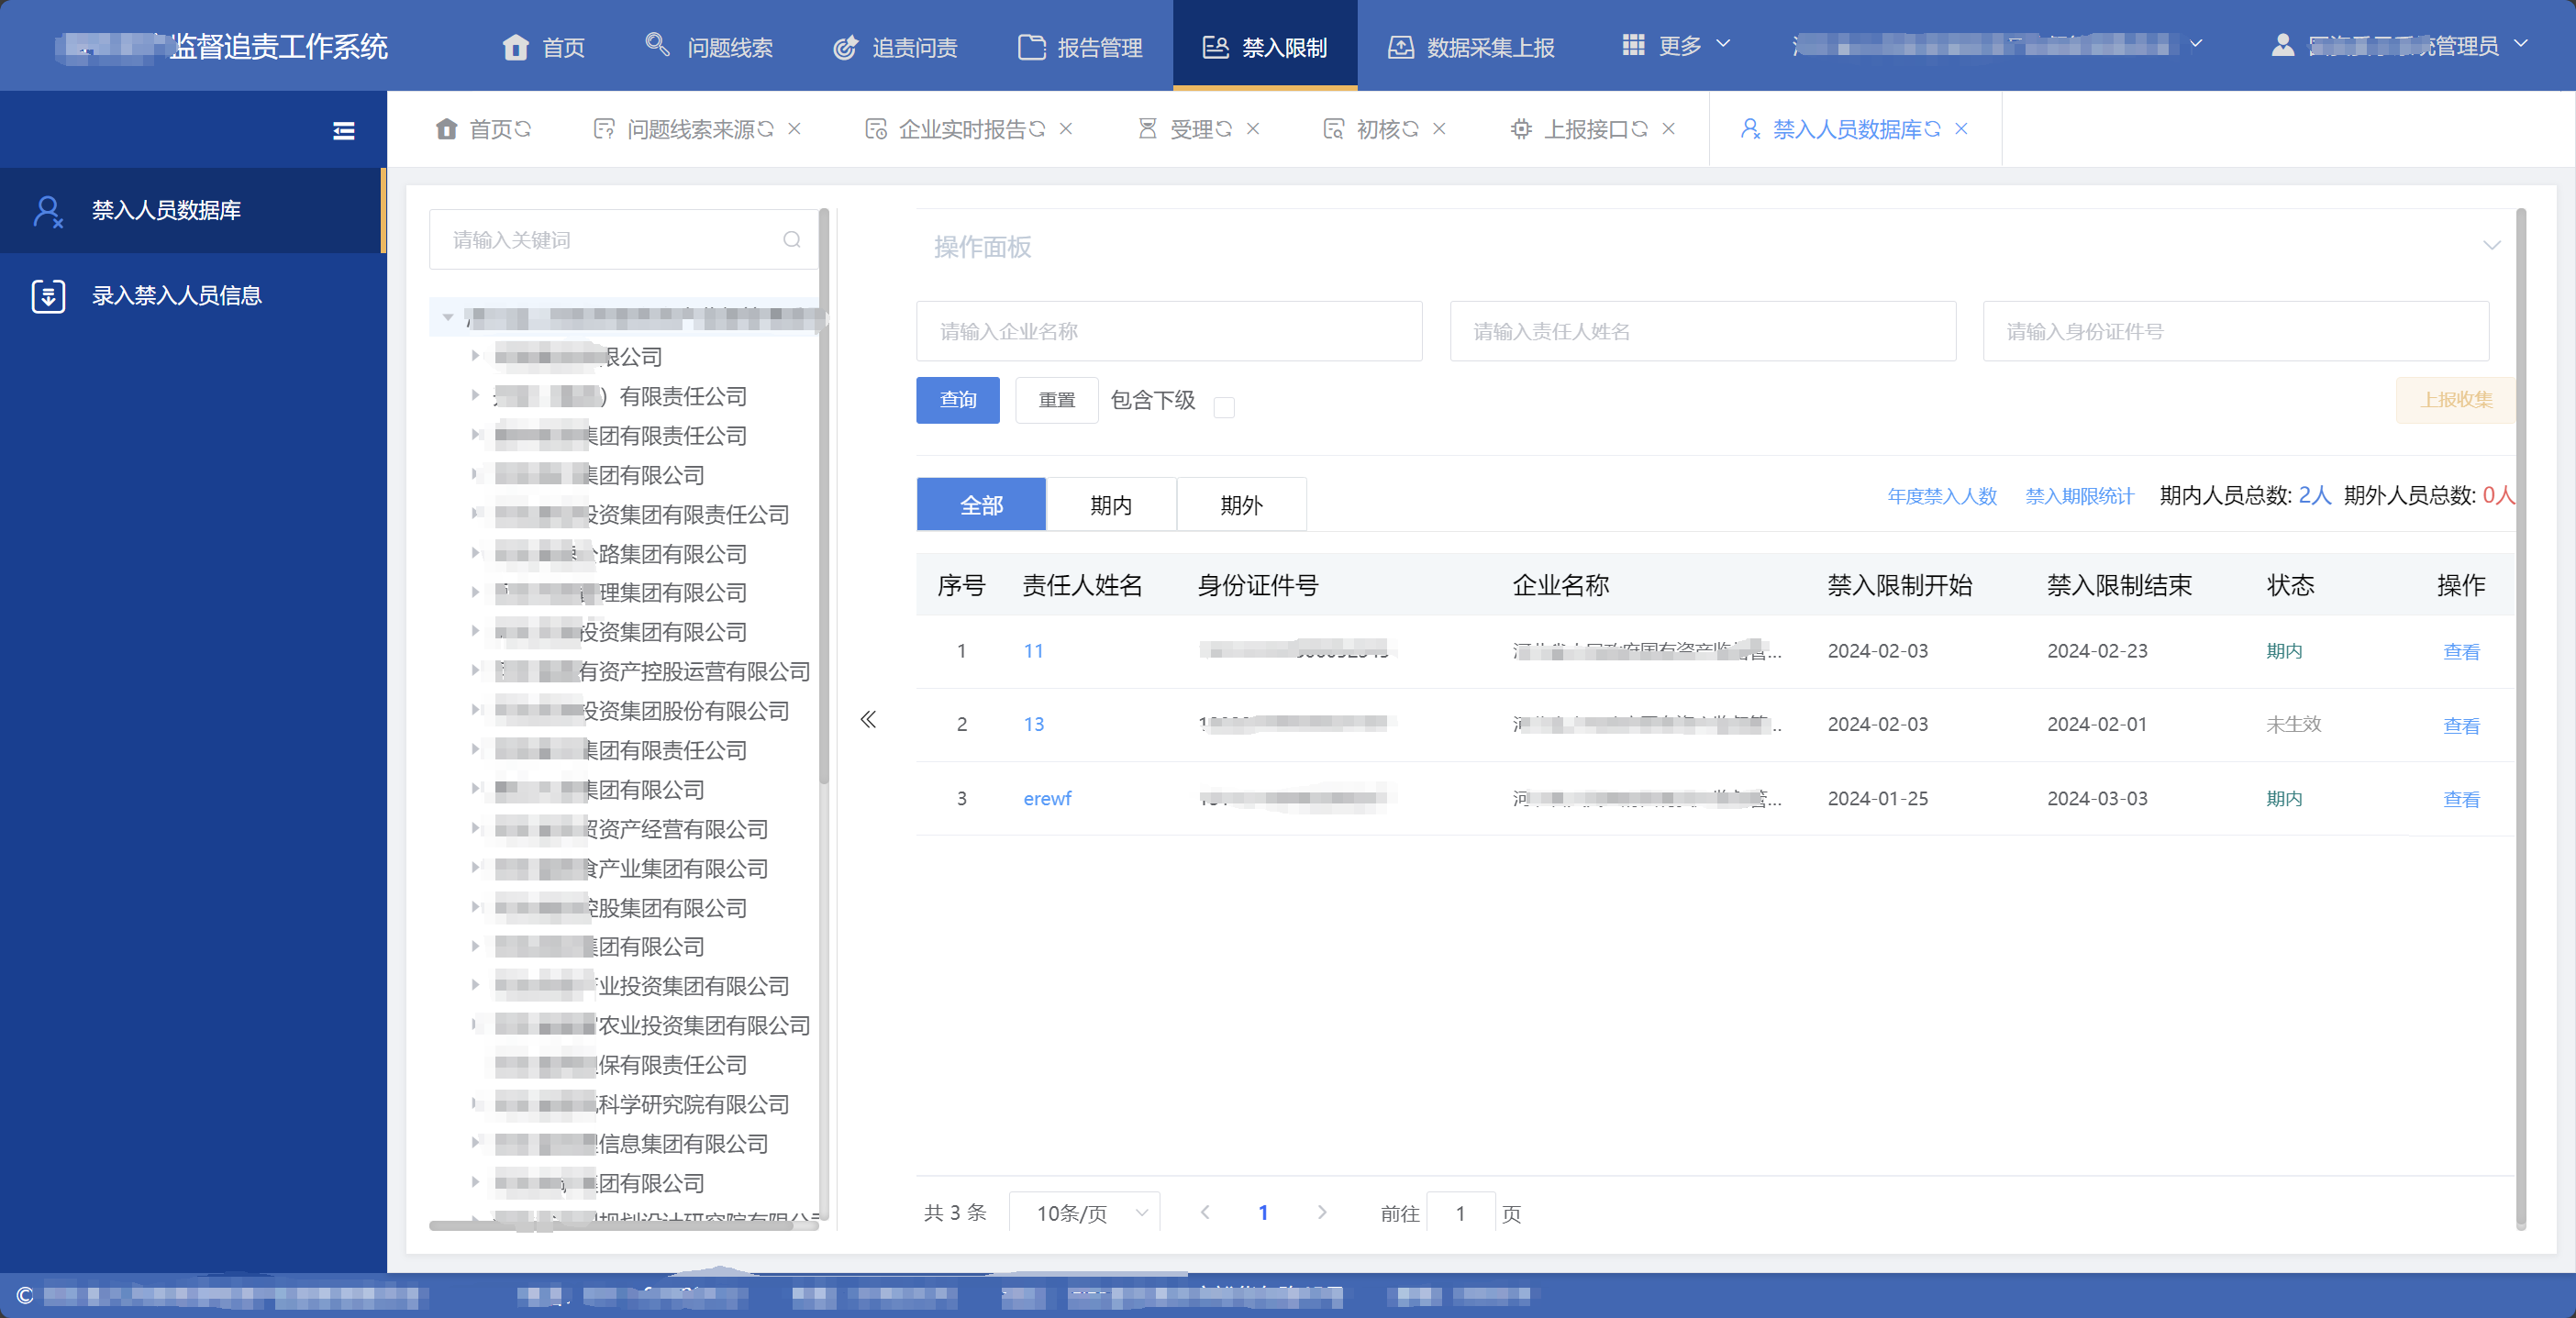Viewport: 2576px width, 1318px height.
Task: Collapse the root organization tree node
Action: (448, 318)
